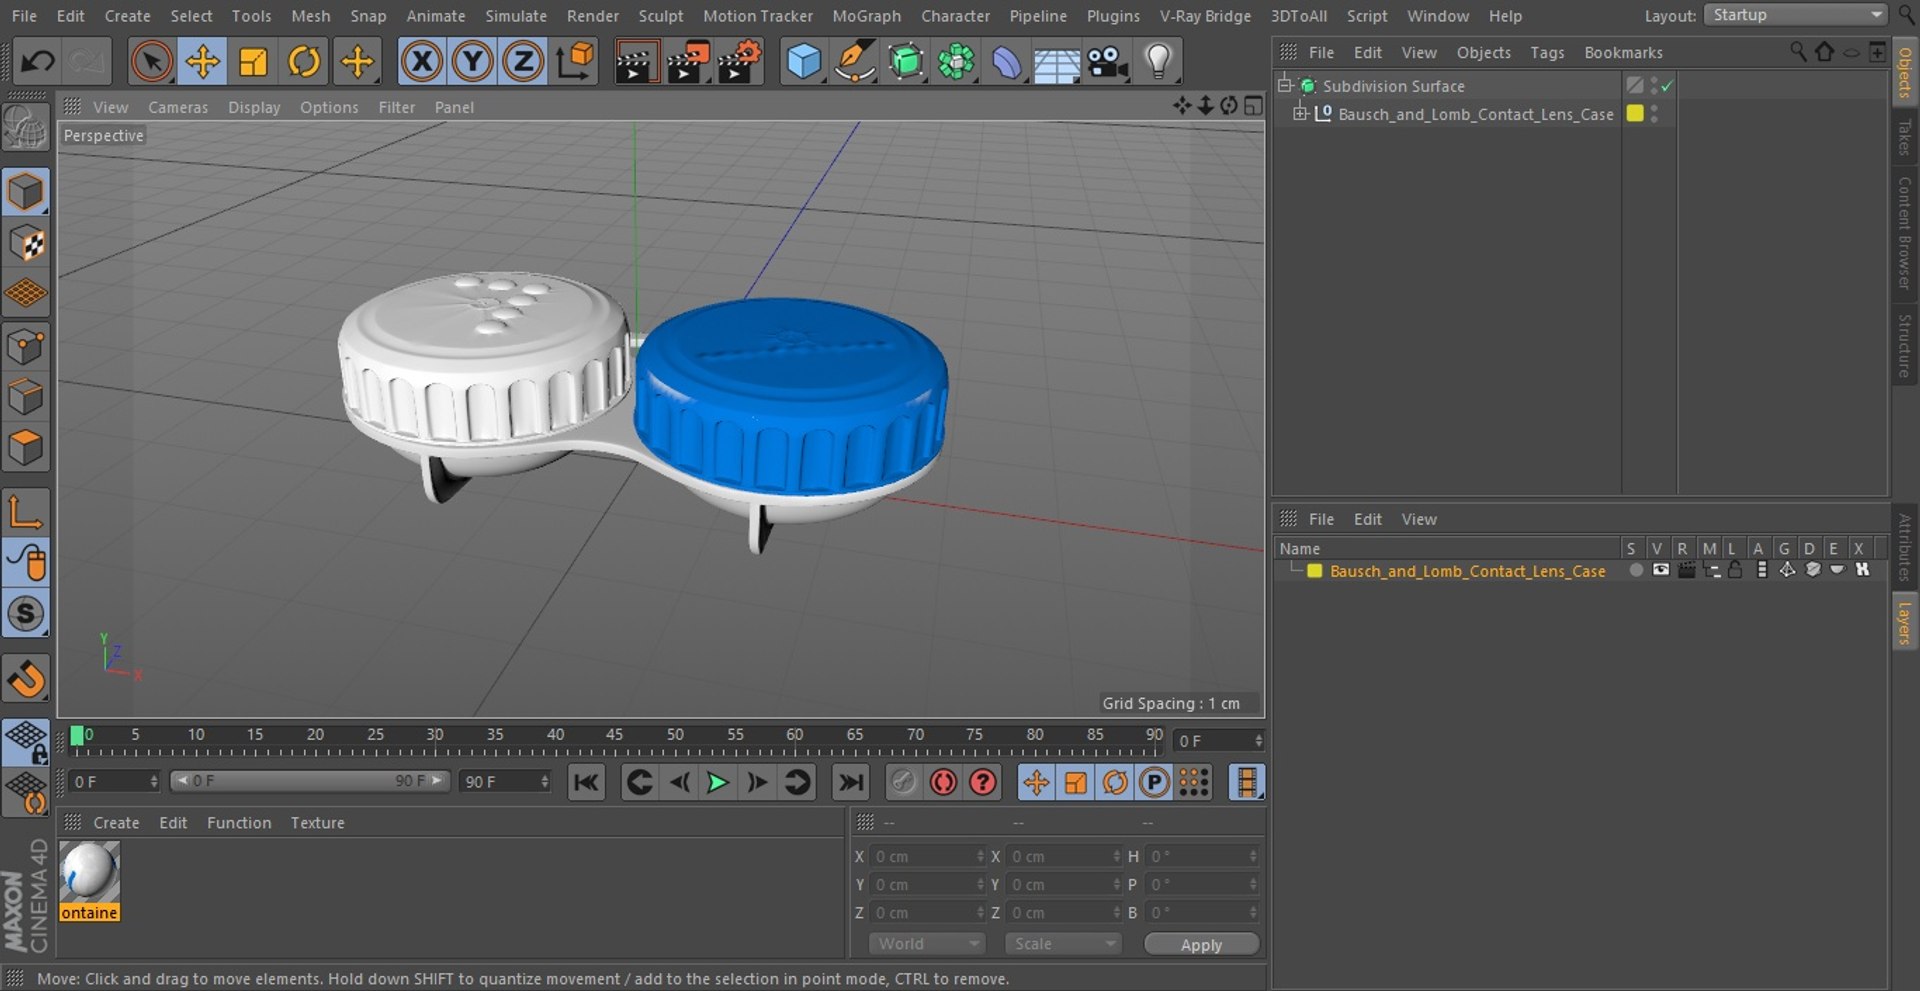Screen dimensions: 1920x991
Task: Expand the Bausch_and_Lomb_Contact_Lens_Case object tree
Action: point(1300,113)
